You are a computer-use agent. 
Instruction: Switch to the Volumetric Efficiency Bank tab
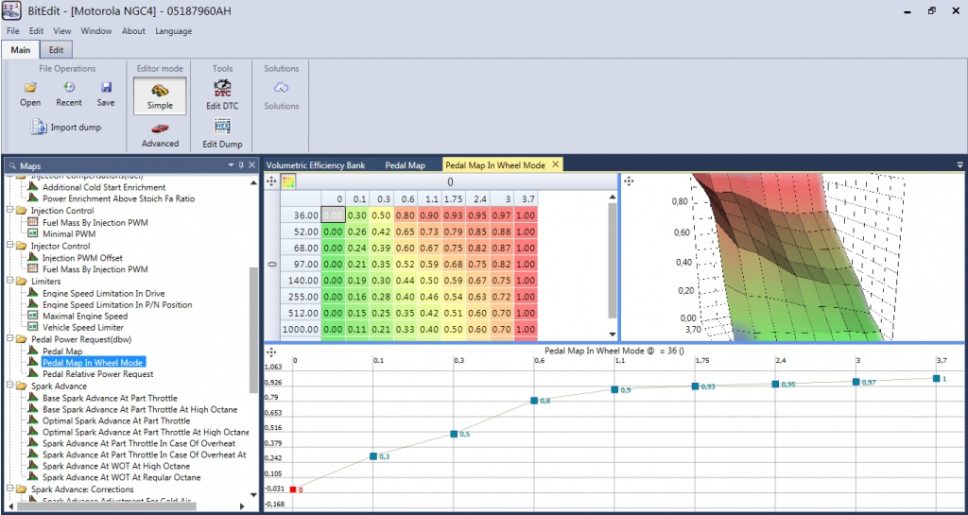pos(316,164)
